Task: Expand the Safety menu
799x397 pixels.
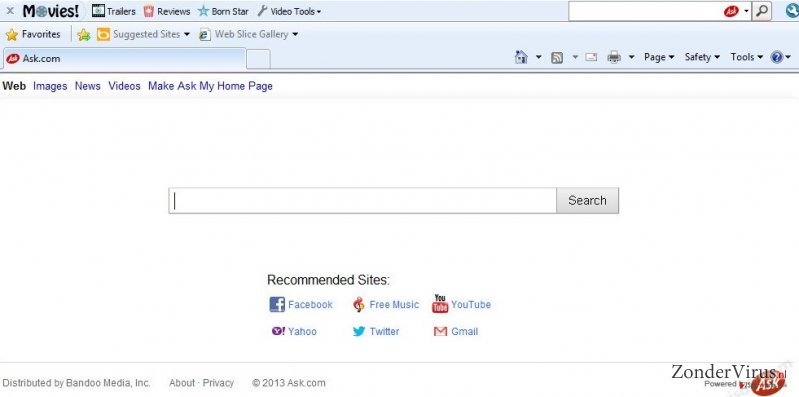Action: pos(702,57)
